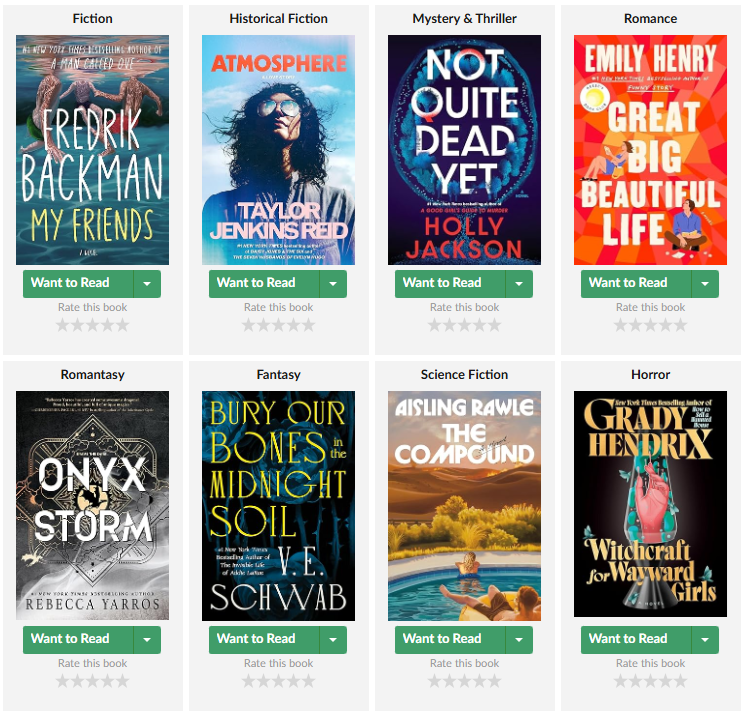Give Witchcraft for Wayward Girls four stars
749x714 pixels.
pyautogui.click(x=665, y=681)
